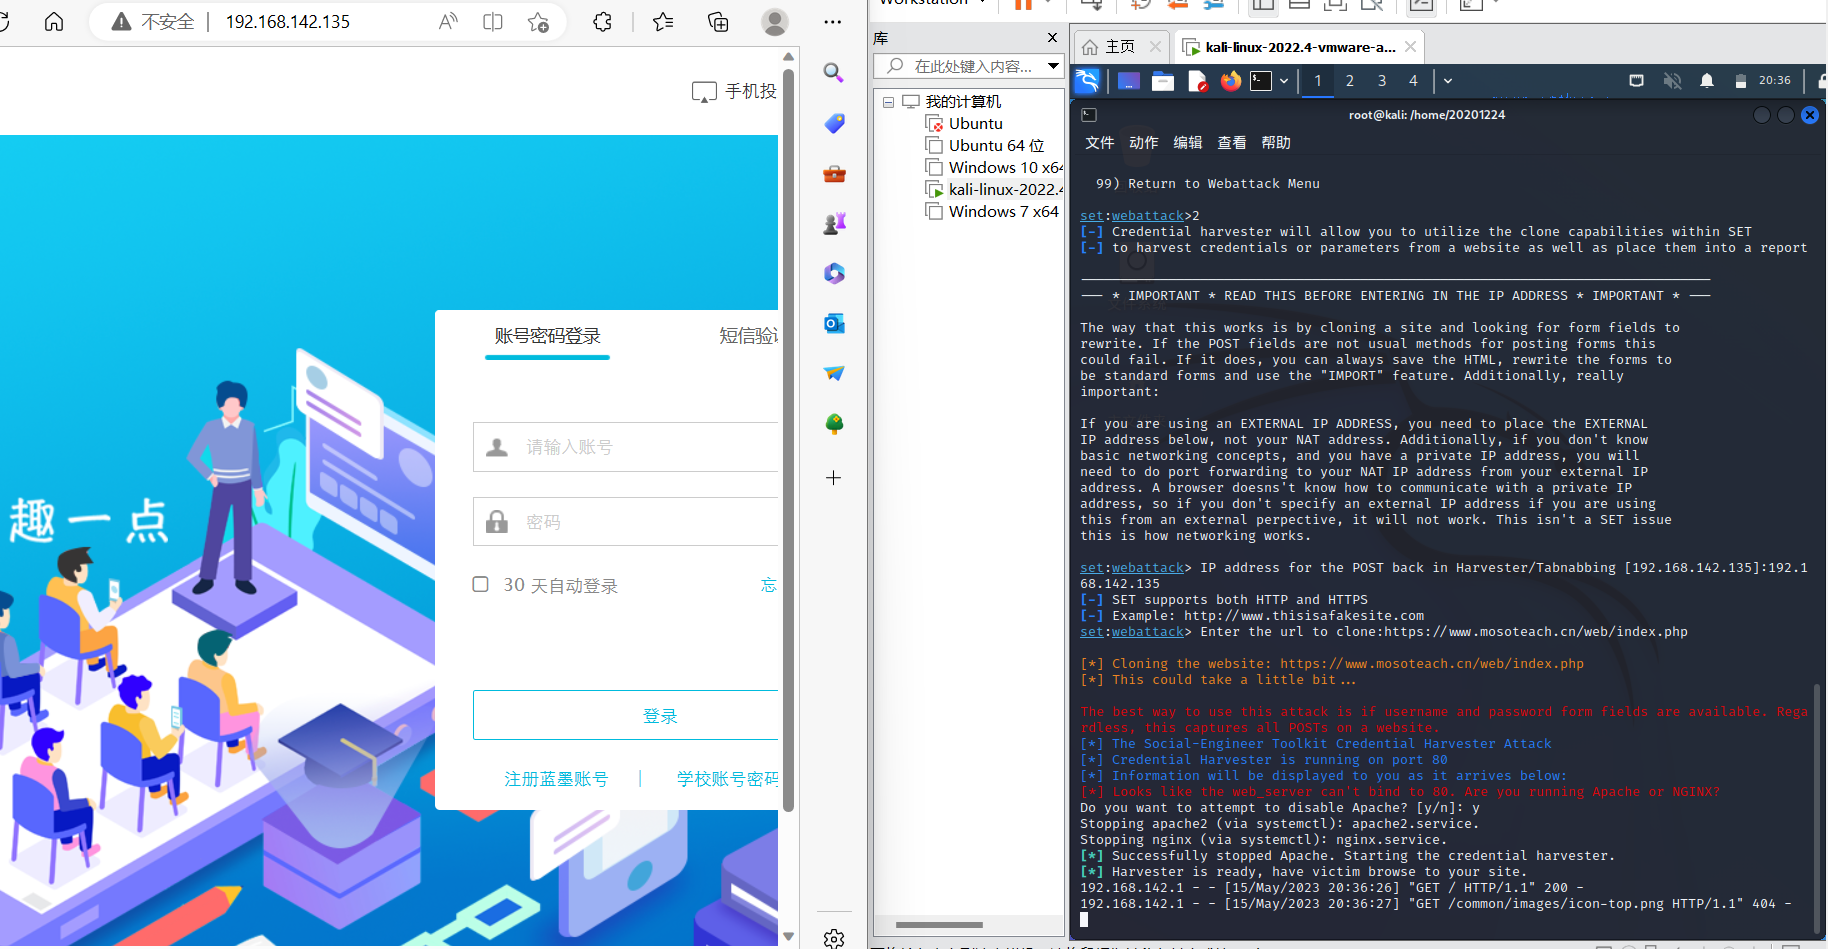Collapse 我的计算机 tree node
This screenshot has height=949, width=1828.
[x=888, y=102]
